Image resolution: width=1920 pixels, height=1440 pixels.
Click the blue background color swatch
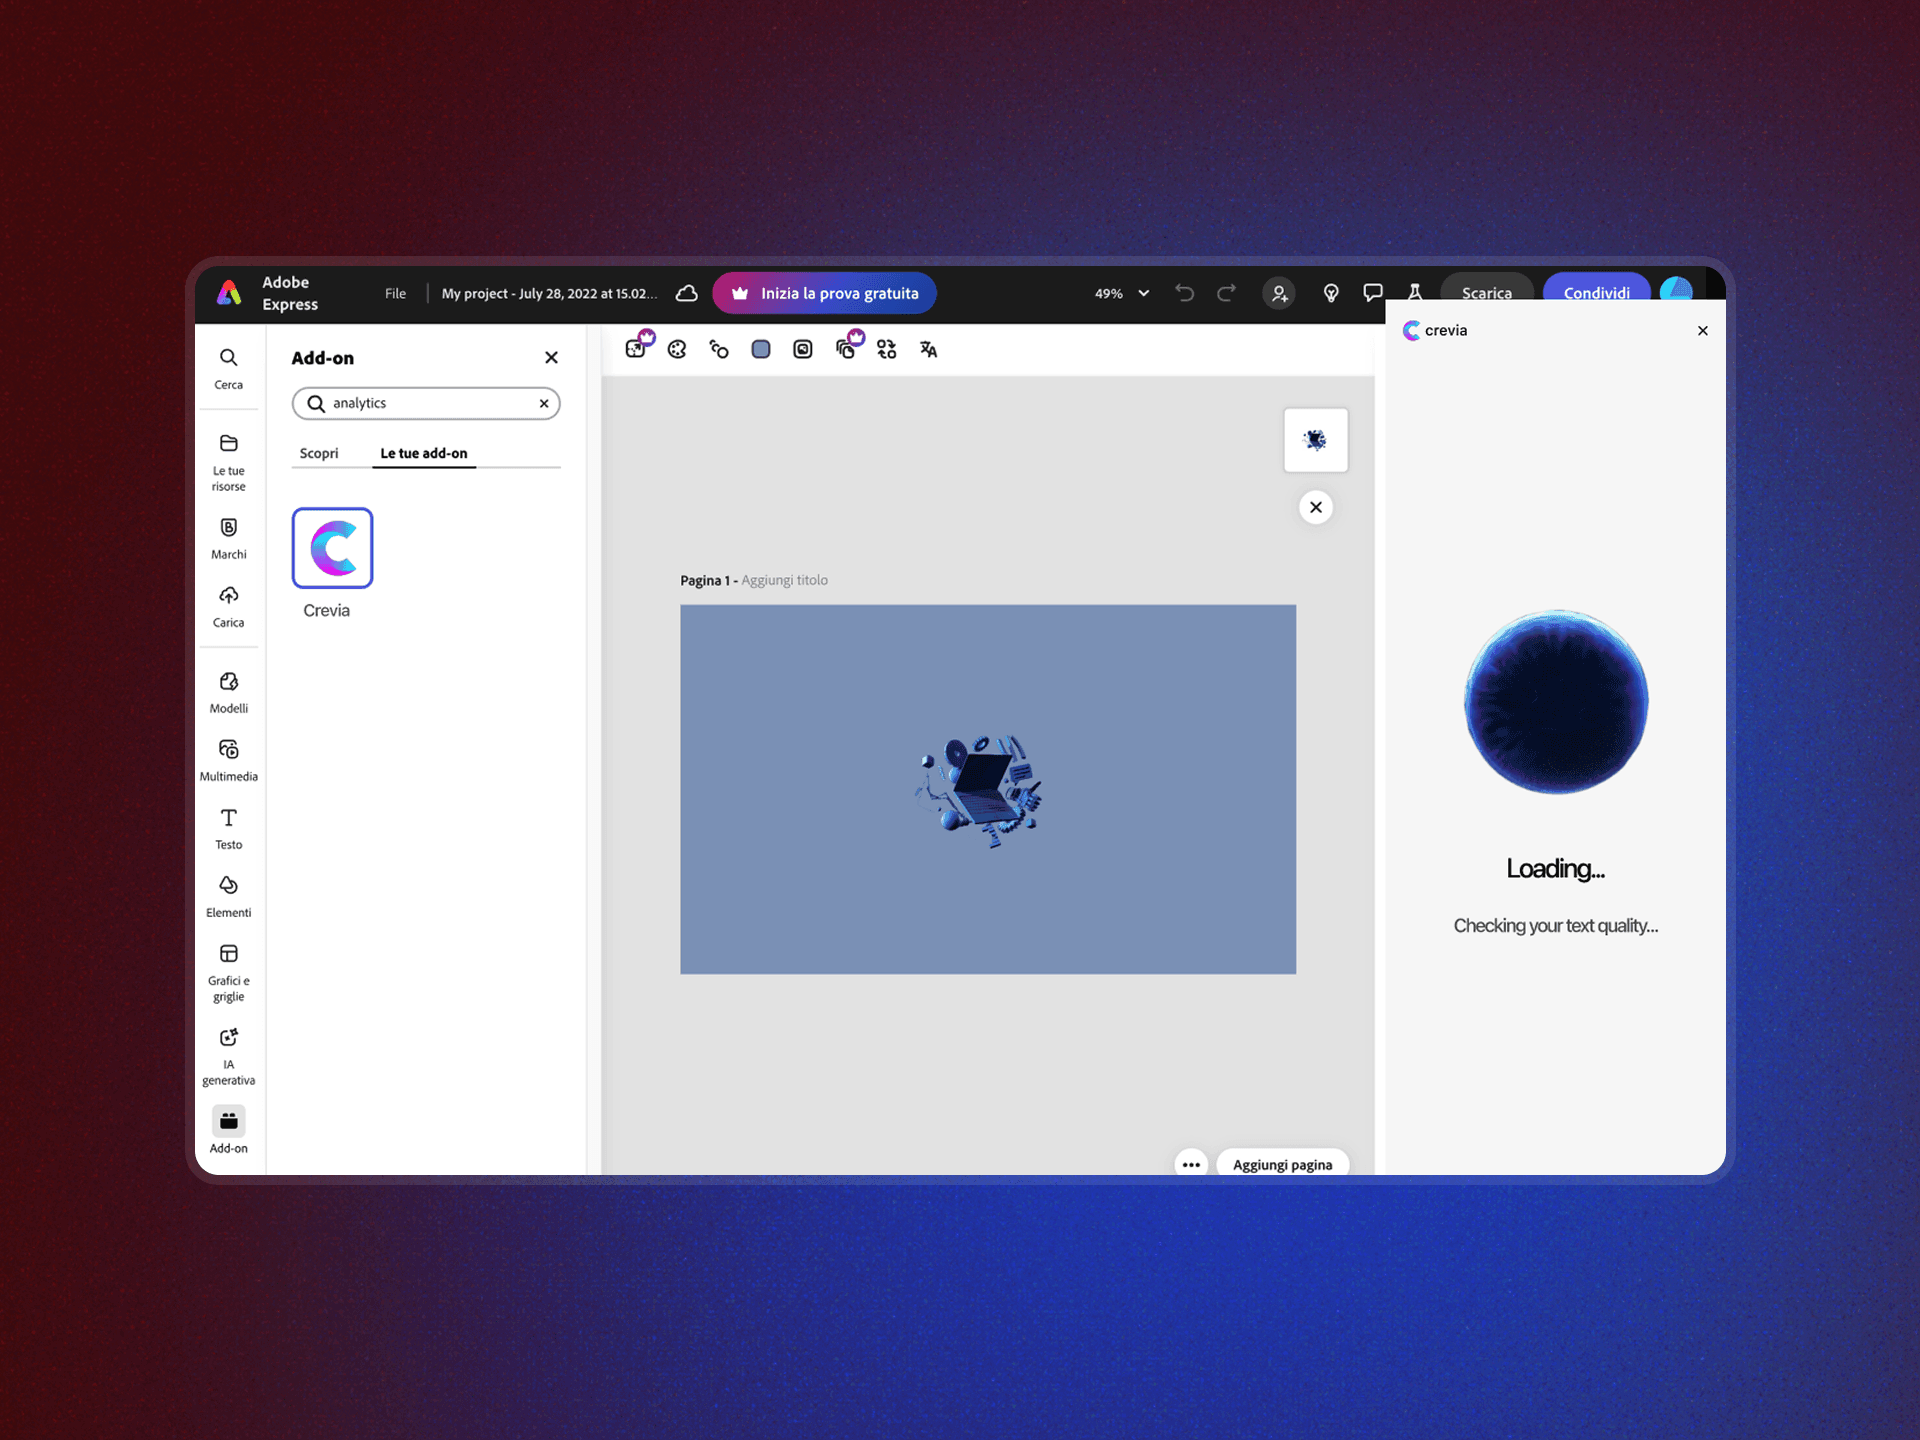(761, 349)
